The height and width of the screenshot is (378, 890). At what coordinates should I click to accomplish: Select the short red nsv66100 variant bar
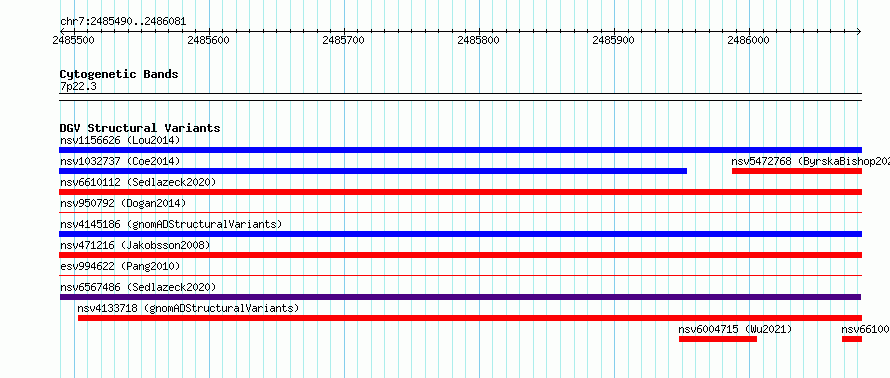(852, 339)
